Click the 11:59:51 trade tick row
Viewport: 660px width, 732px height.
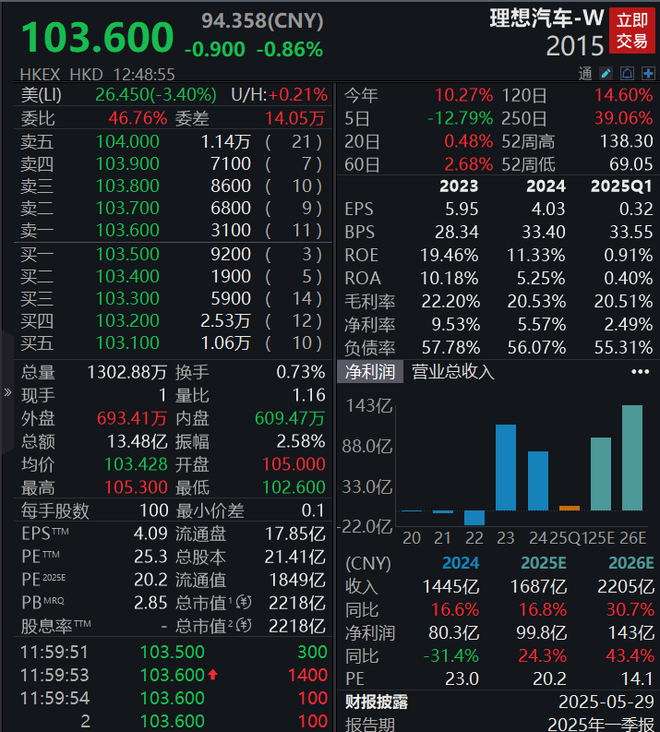point(173,652)
